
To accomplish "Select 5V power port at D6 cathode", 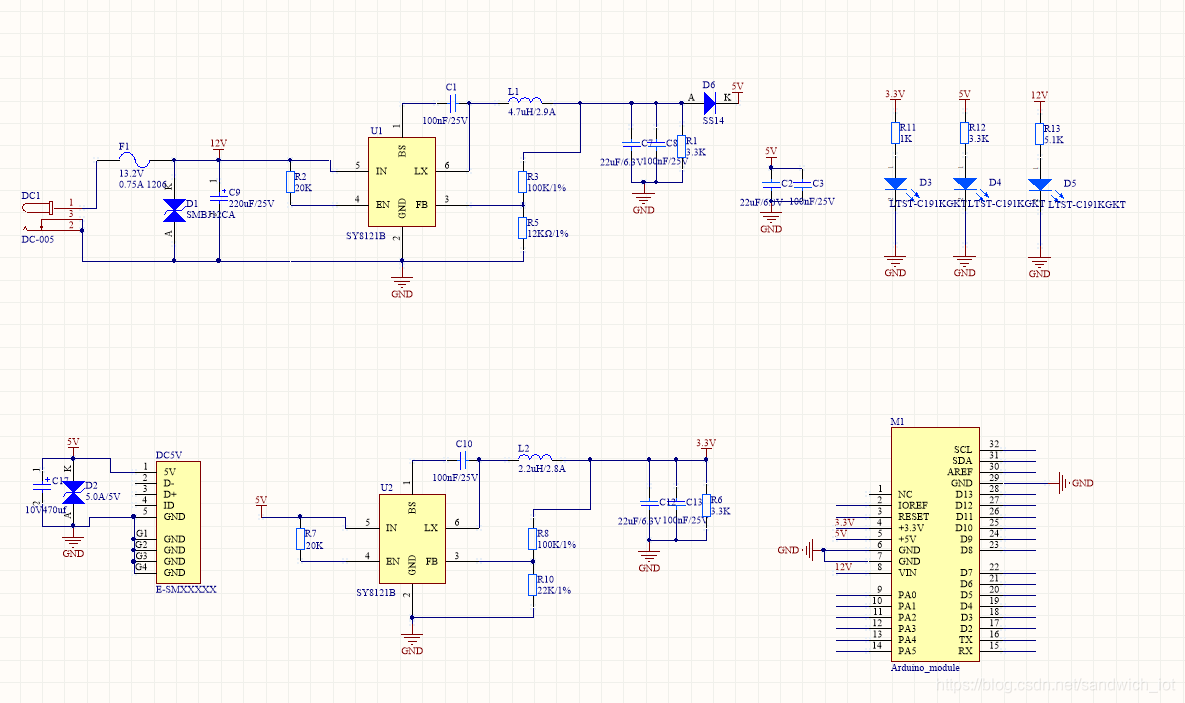I will pos(738,90).
